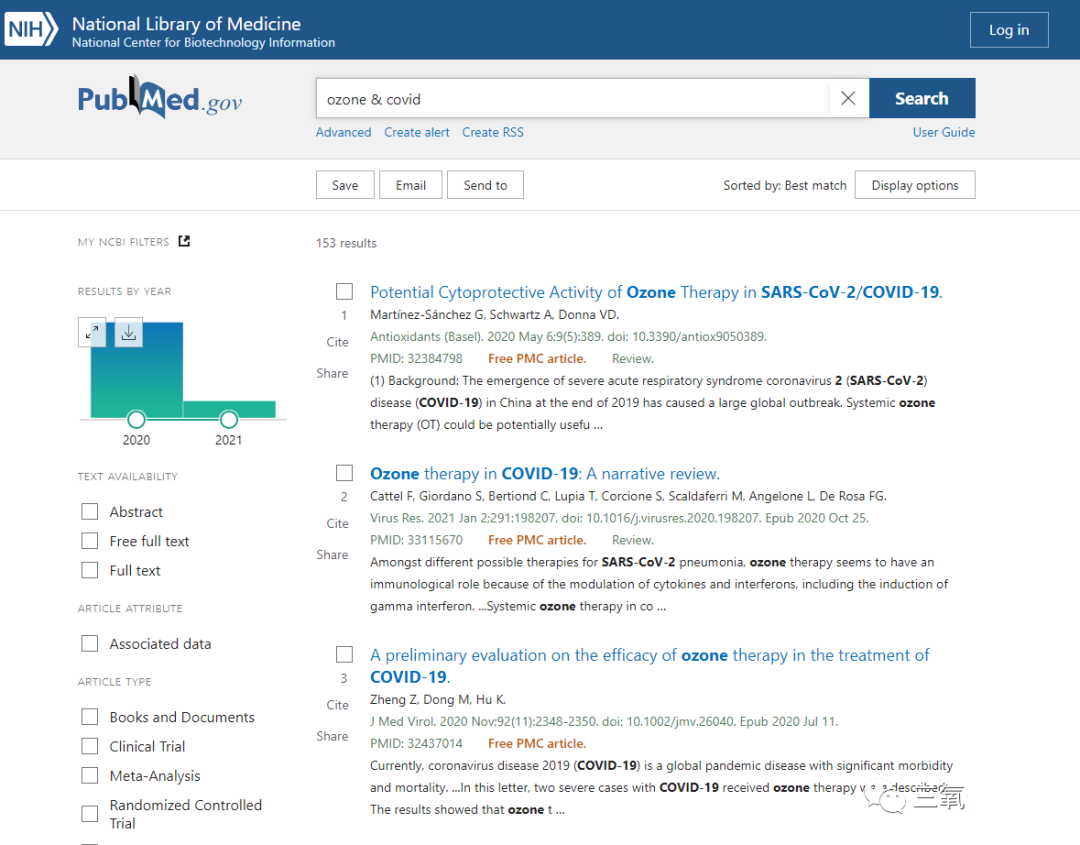Select result 1 checkbox for Martínez-Sánchez article
This screenshot has width=1080, height=845.
[344, 291]
